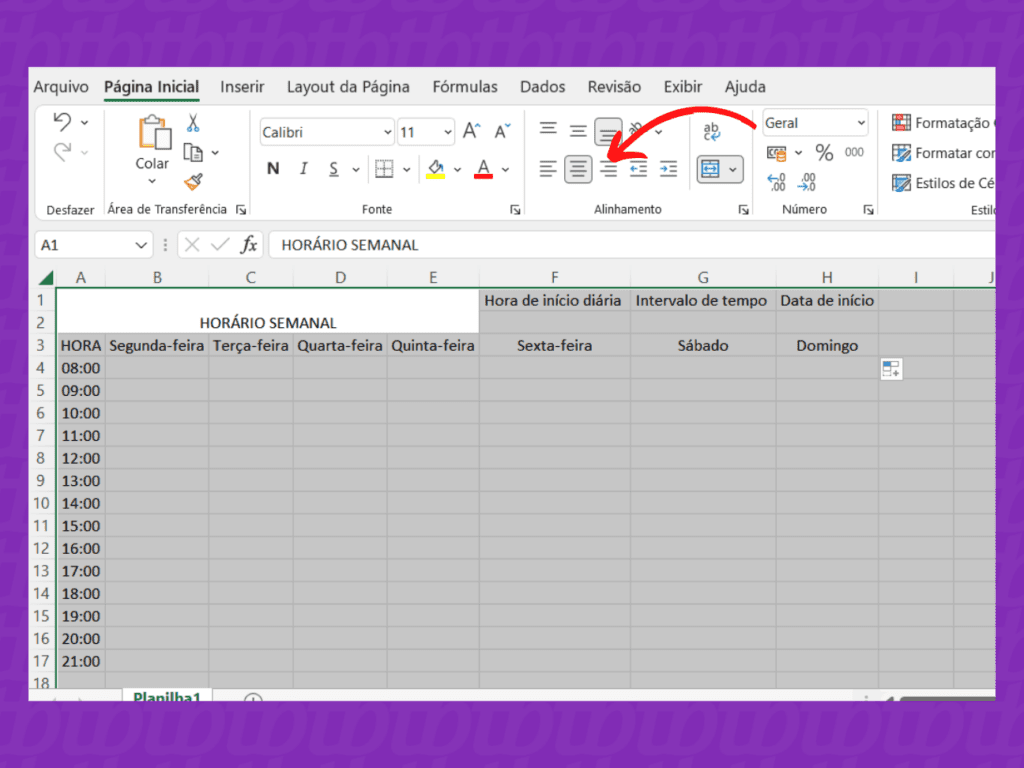Select the Planilha1 sheet tab
Image resolution: width=1024 pixels, height=768 pixels.
pos(166,696)
